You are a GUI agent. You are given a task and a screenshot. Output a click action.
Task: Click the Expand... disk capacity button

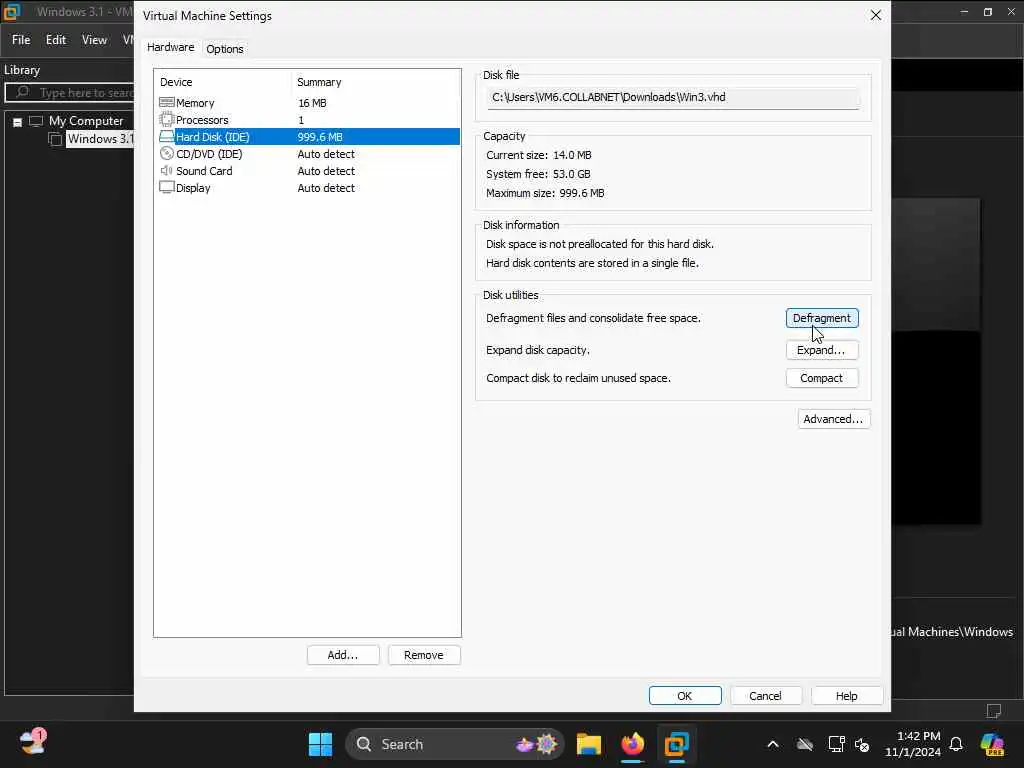tap(822, 350)
